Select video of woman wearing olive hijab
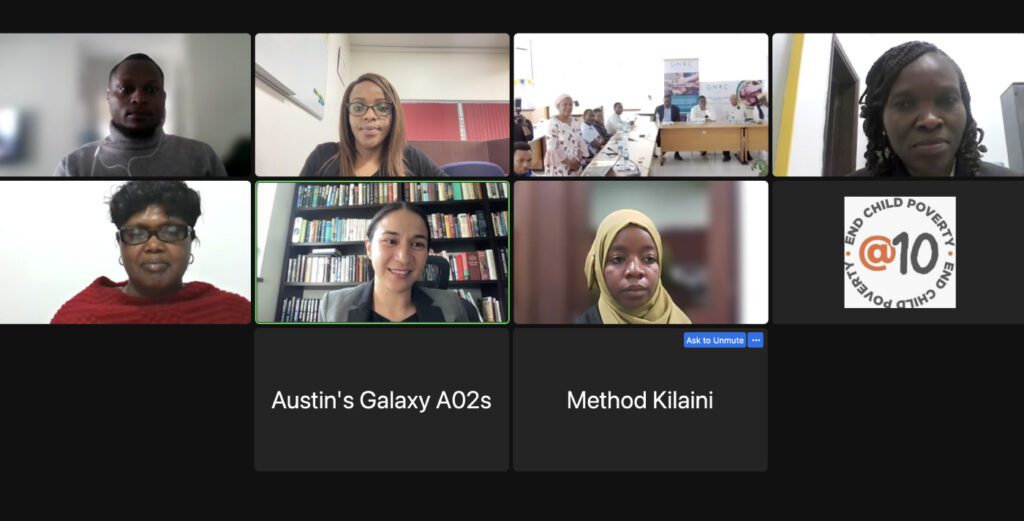 click(641, 252)
